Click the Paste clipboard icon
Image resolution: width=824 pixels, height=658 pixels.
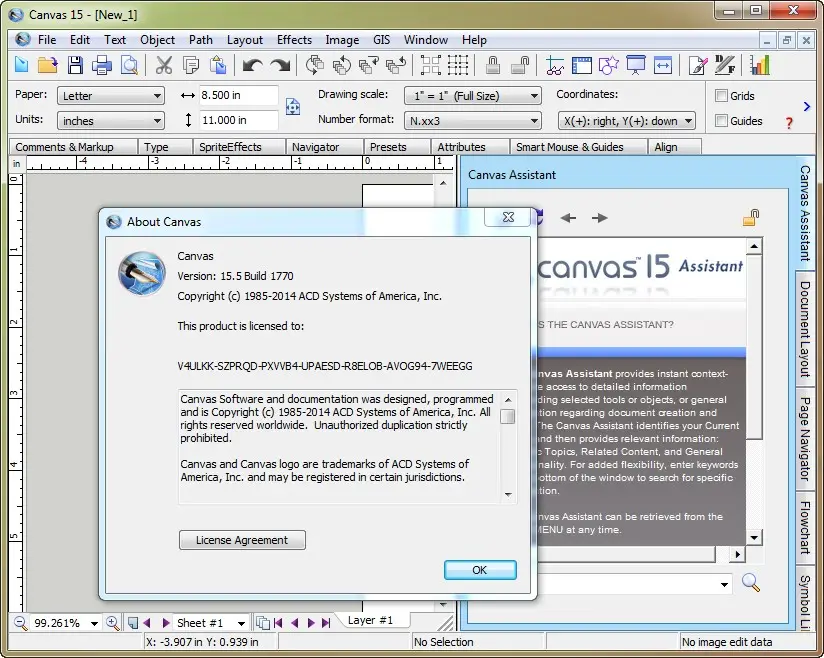pyautogui.click(x=218, y=65)
